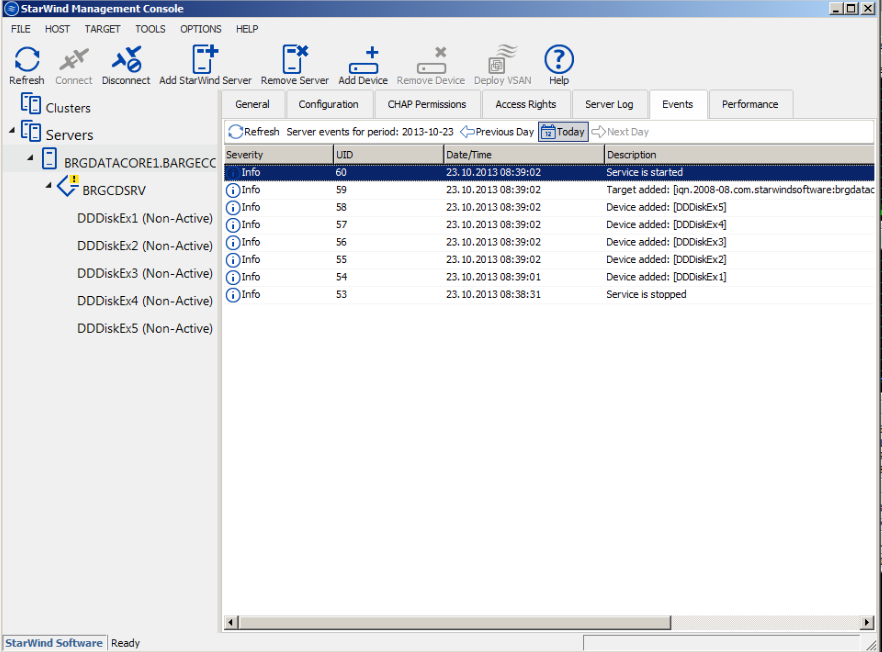Click the Remove Device icon
Image resolution: width=882 pixels, height=652 pixels.
click(x=431, y=60)
